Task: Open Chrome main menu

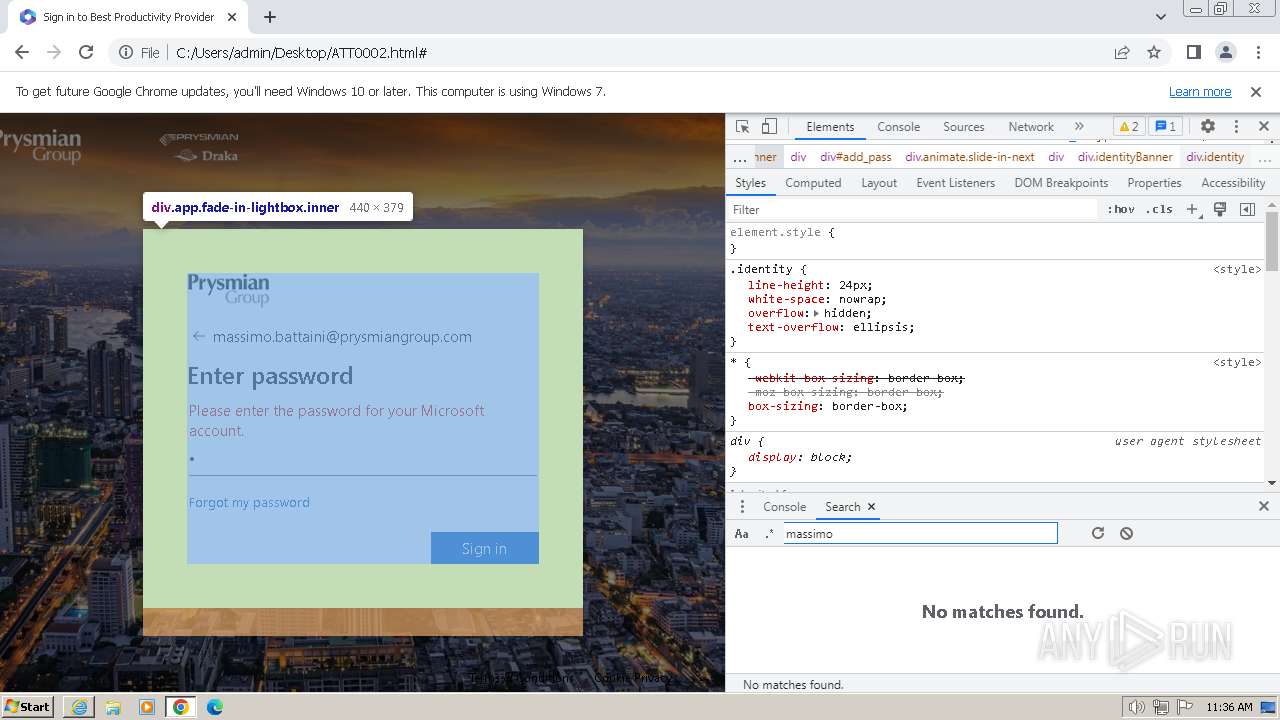Action: click(1256, 52)
